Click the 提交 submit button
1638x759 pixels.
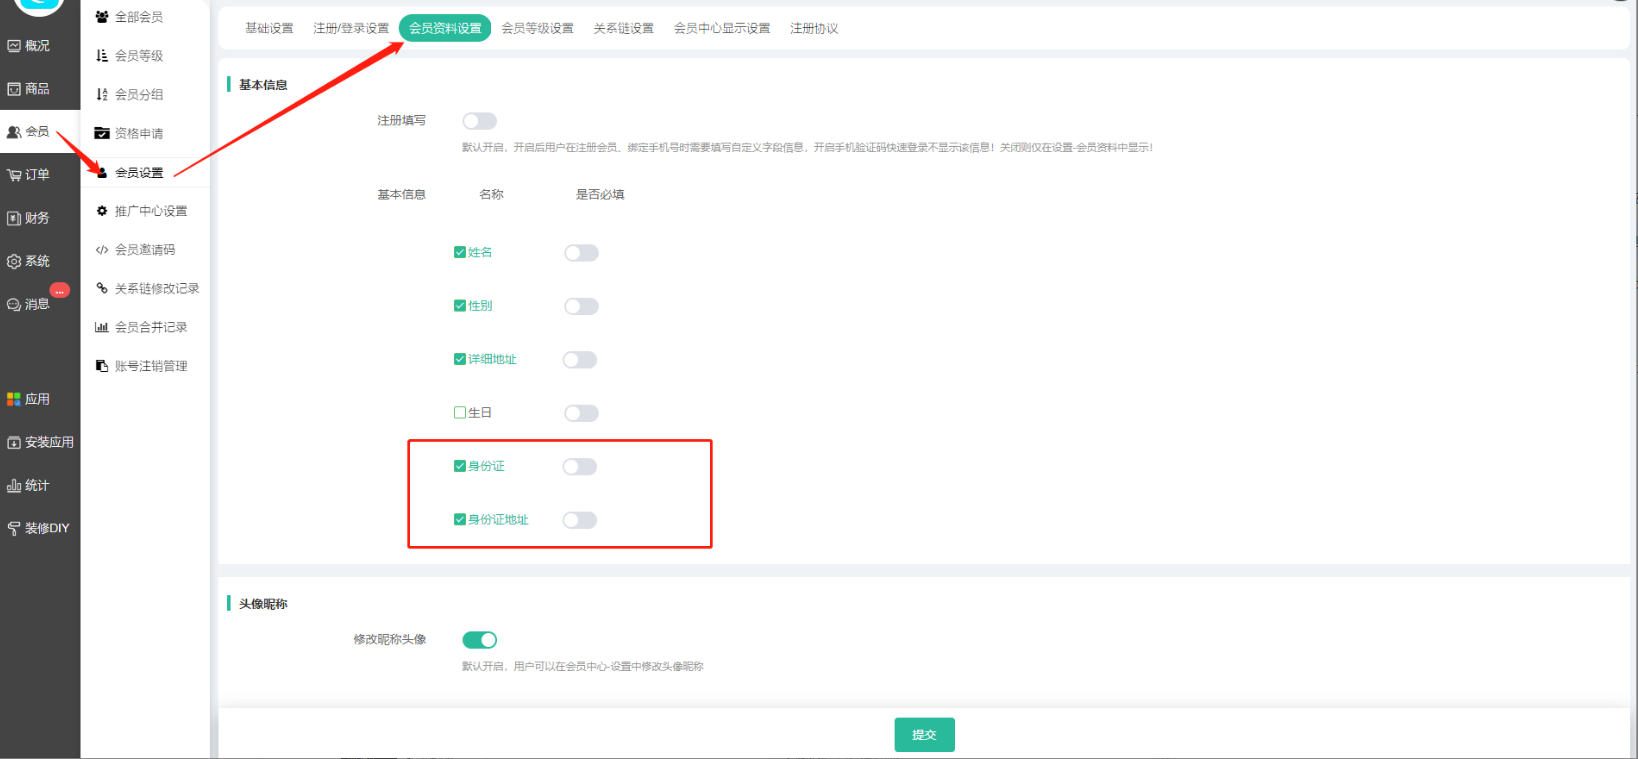tap(924, 735)
